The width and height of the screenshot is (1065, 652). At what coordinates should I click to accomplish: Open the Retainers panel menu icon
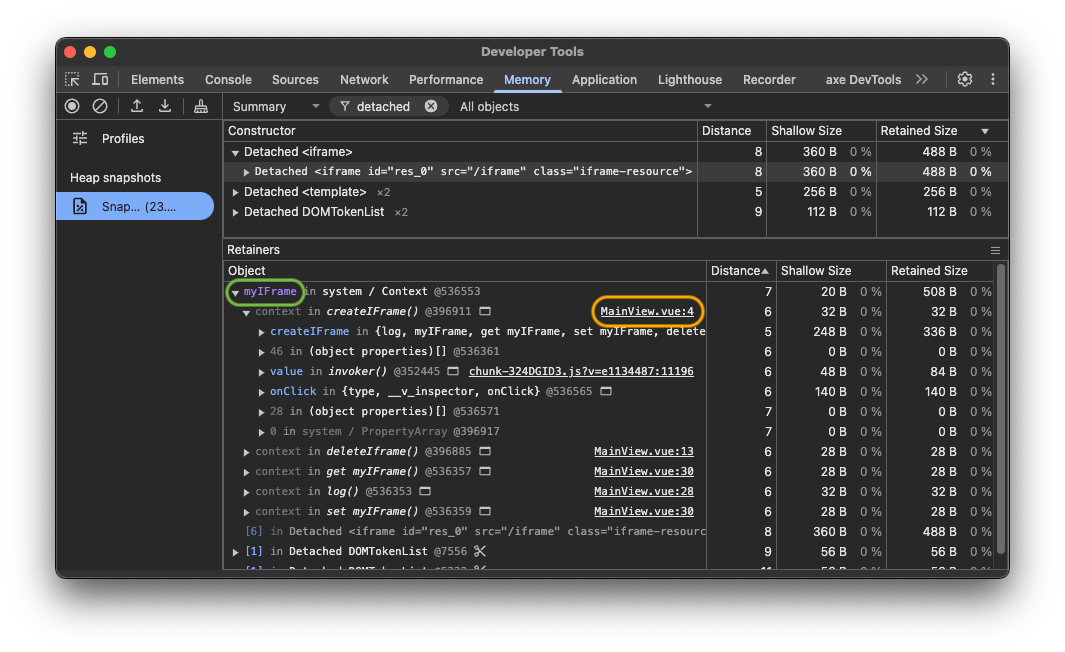(995, 251)
